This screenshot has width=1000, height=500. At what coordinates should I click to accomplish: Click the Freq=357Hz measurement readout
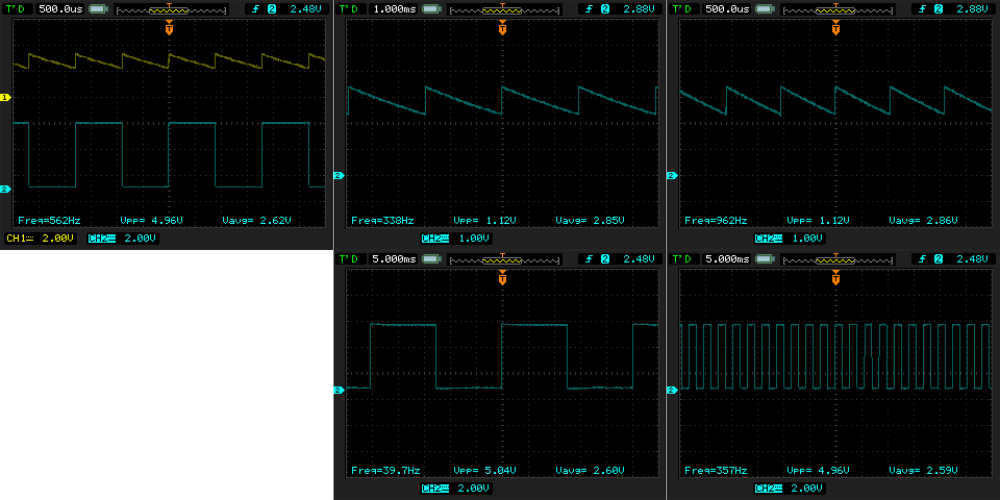pos(716,471)
